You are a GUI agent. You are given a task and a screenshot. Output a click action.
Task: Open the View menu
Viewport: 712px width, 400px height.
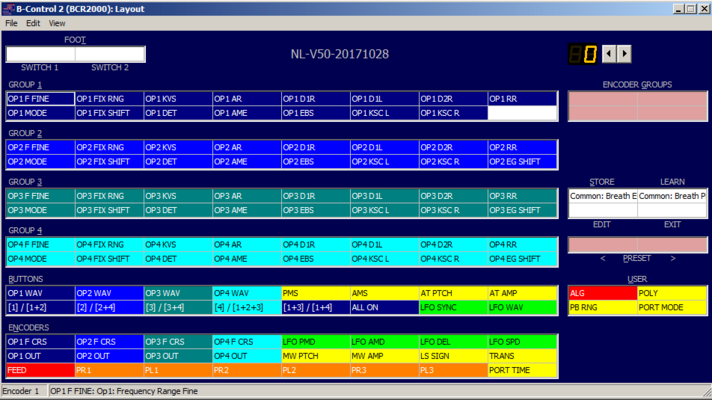click(x=57, y=23)
